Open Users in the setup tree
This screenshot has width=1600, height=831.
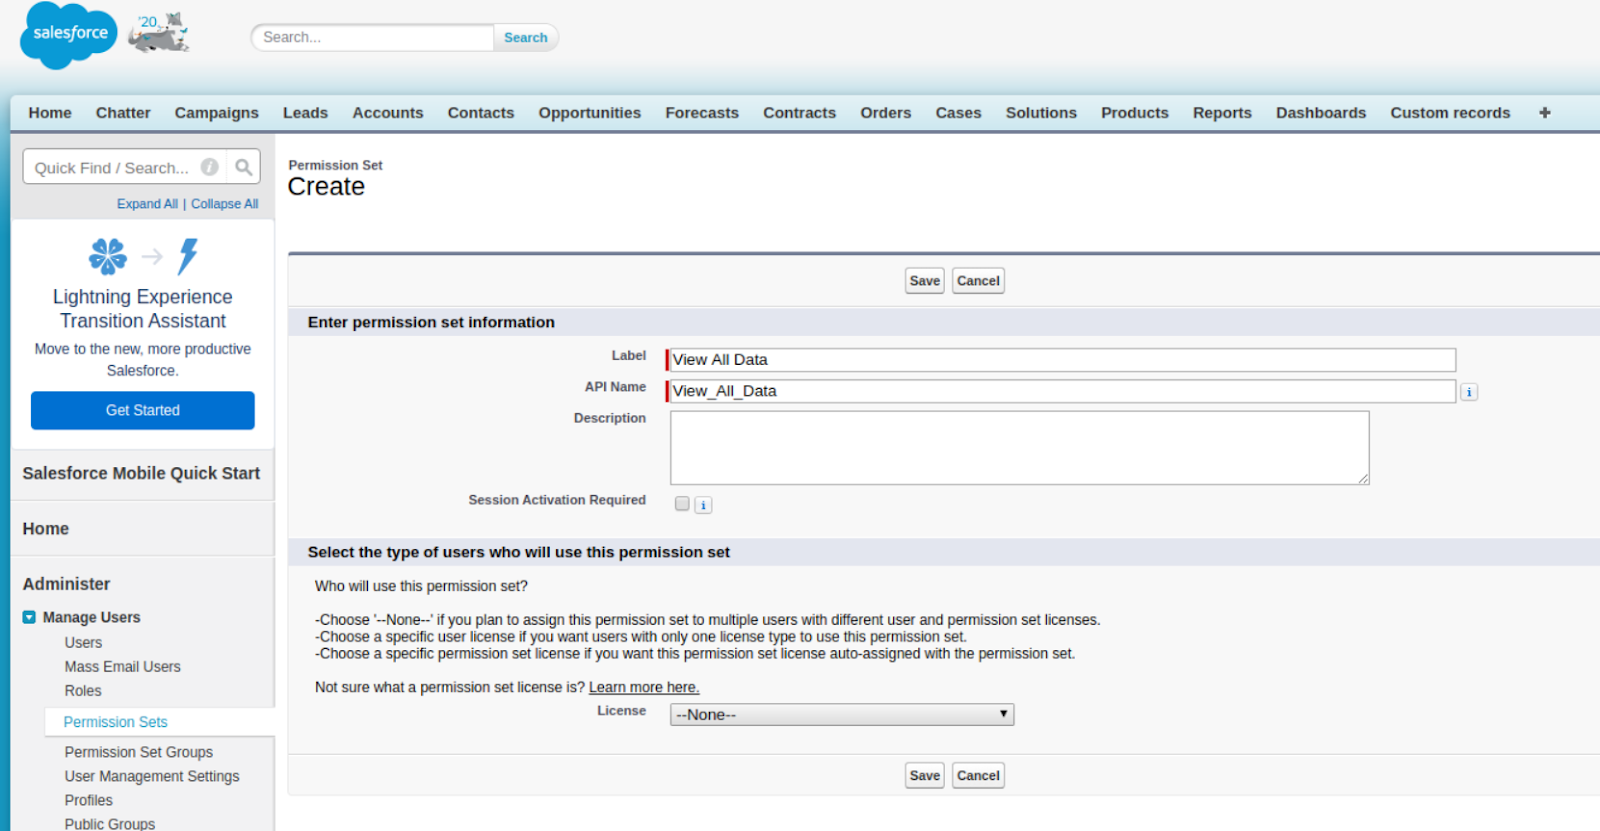tap(83, 642)
